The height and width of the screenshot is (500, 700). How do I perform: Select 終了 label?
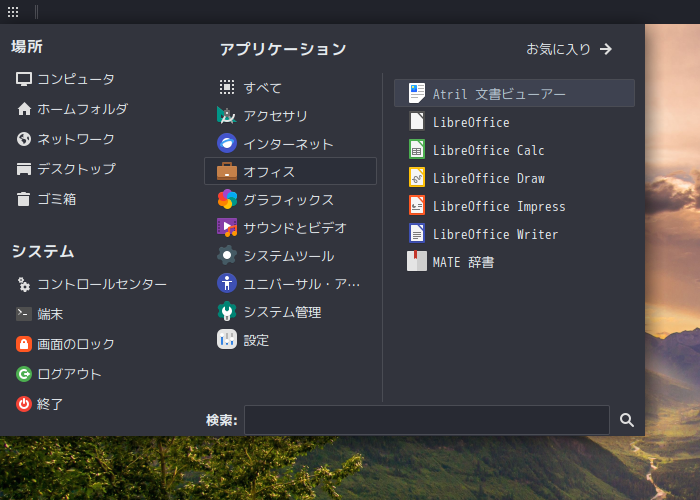50,404
